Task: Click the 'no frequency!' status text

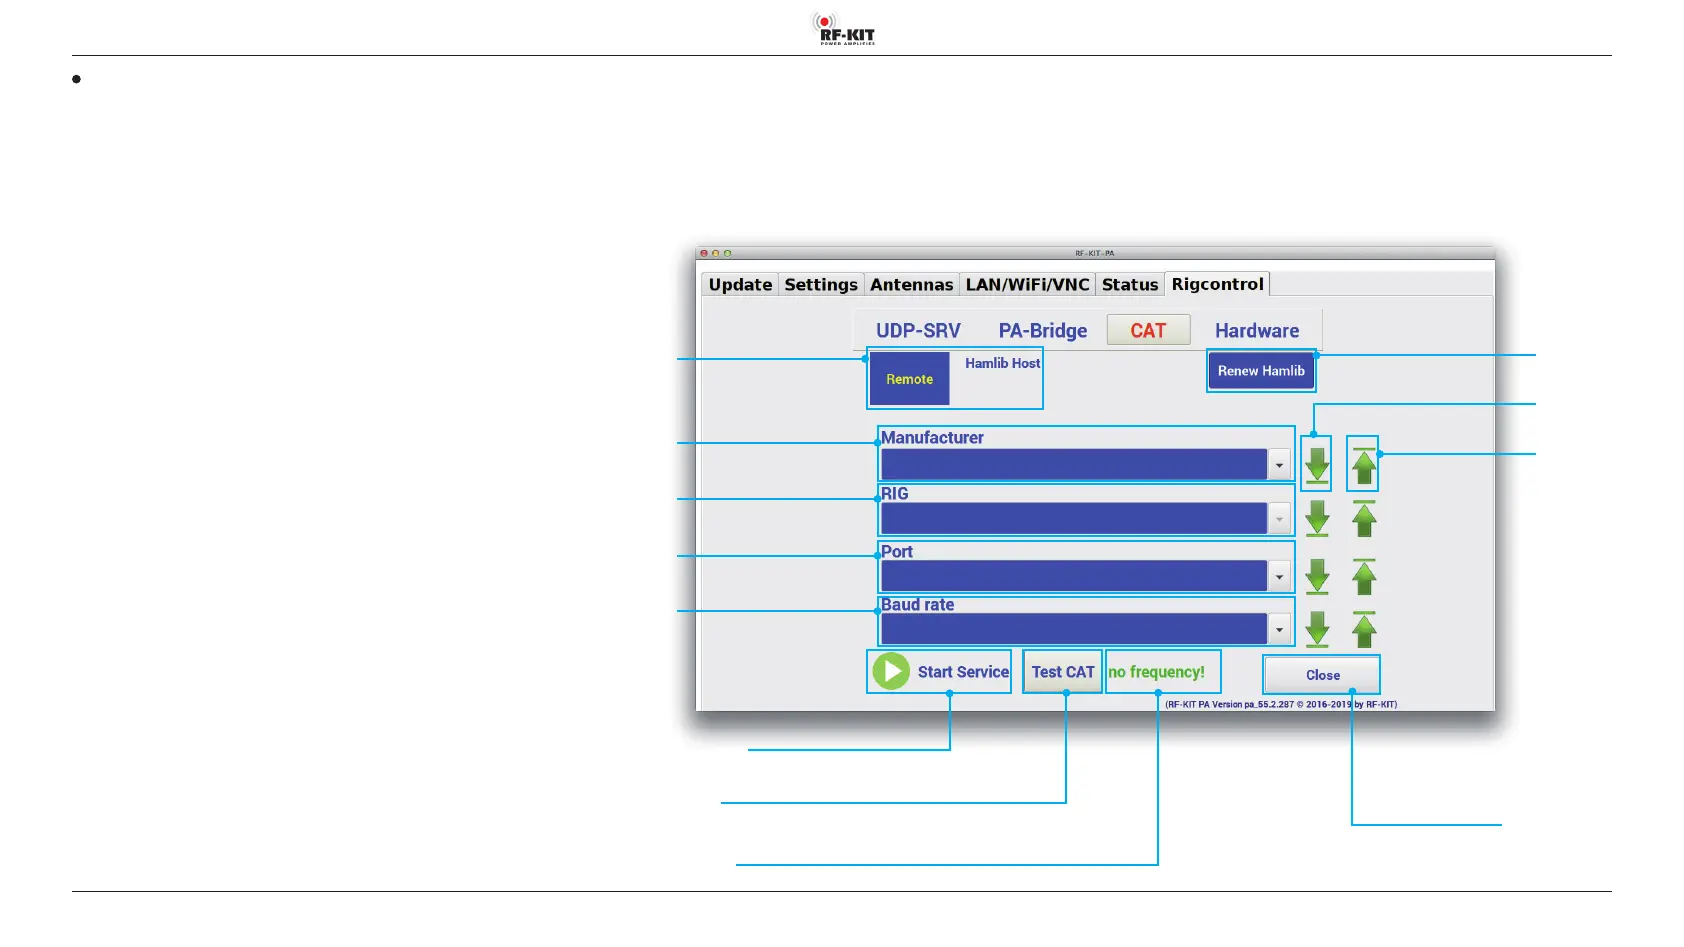Action: (x=1156, y=672)
